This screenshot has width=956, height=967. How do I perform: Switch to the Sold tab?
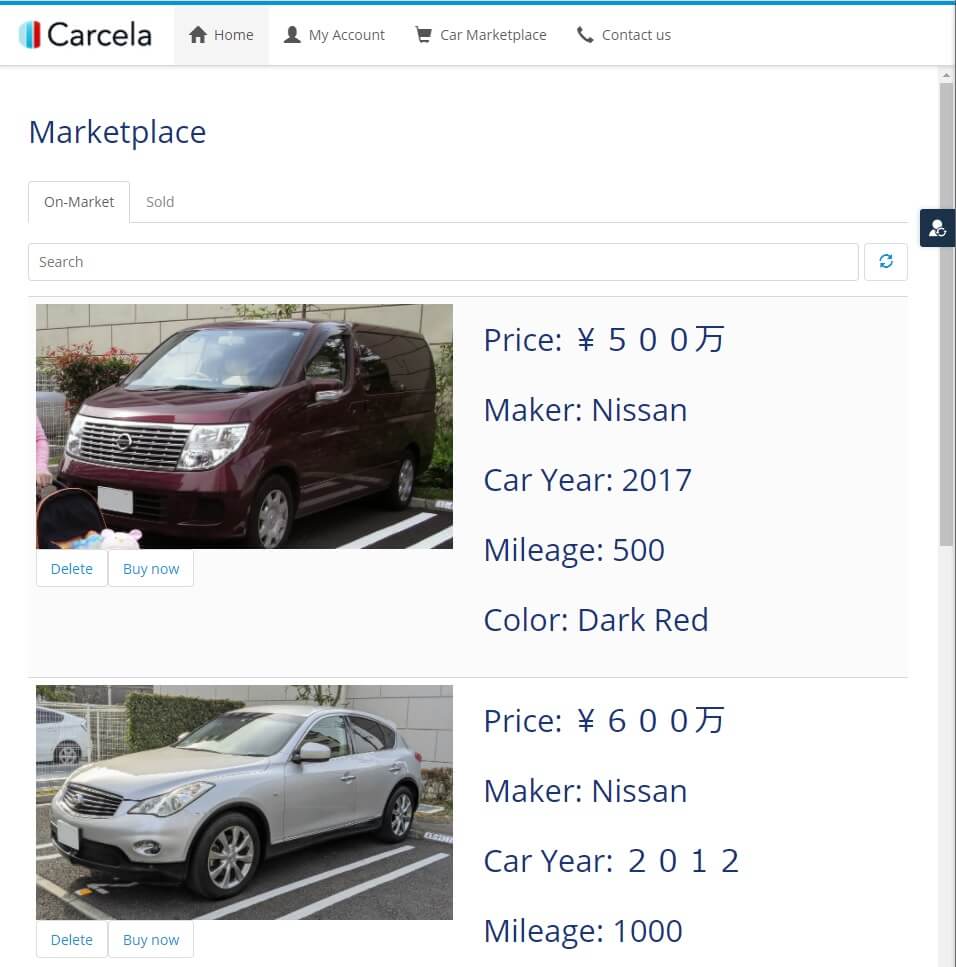coord(160,202)
